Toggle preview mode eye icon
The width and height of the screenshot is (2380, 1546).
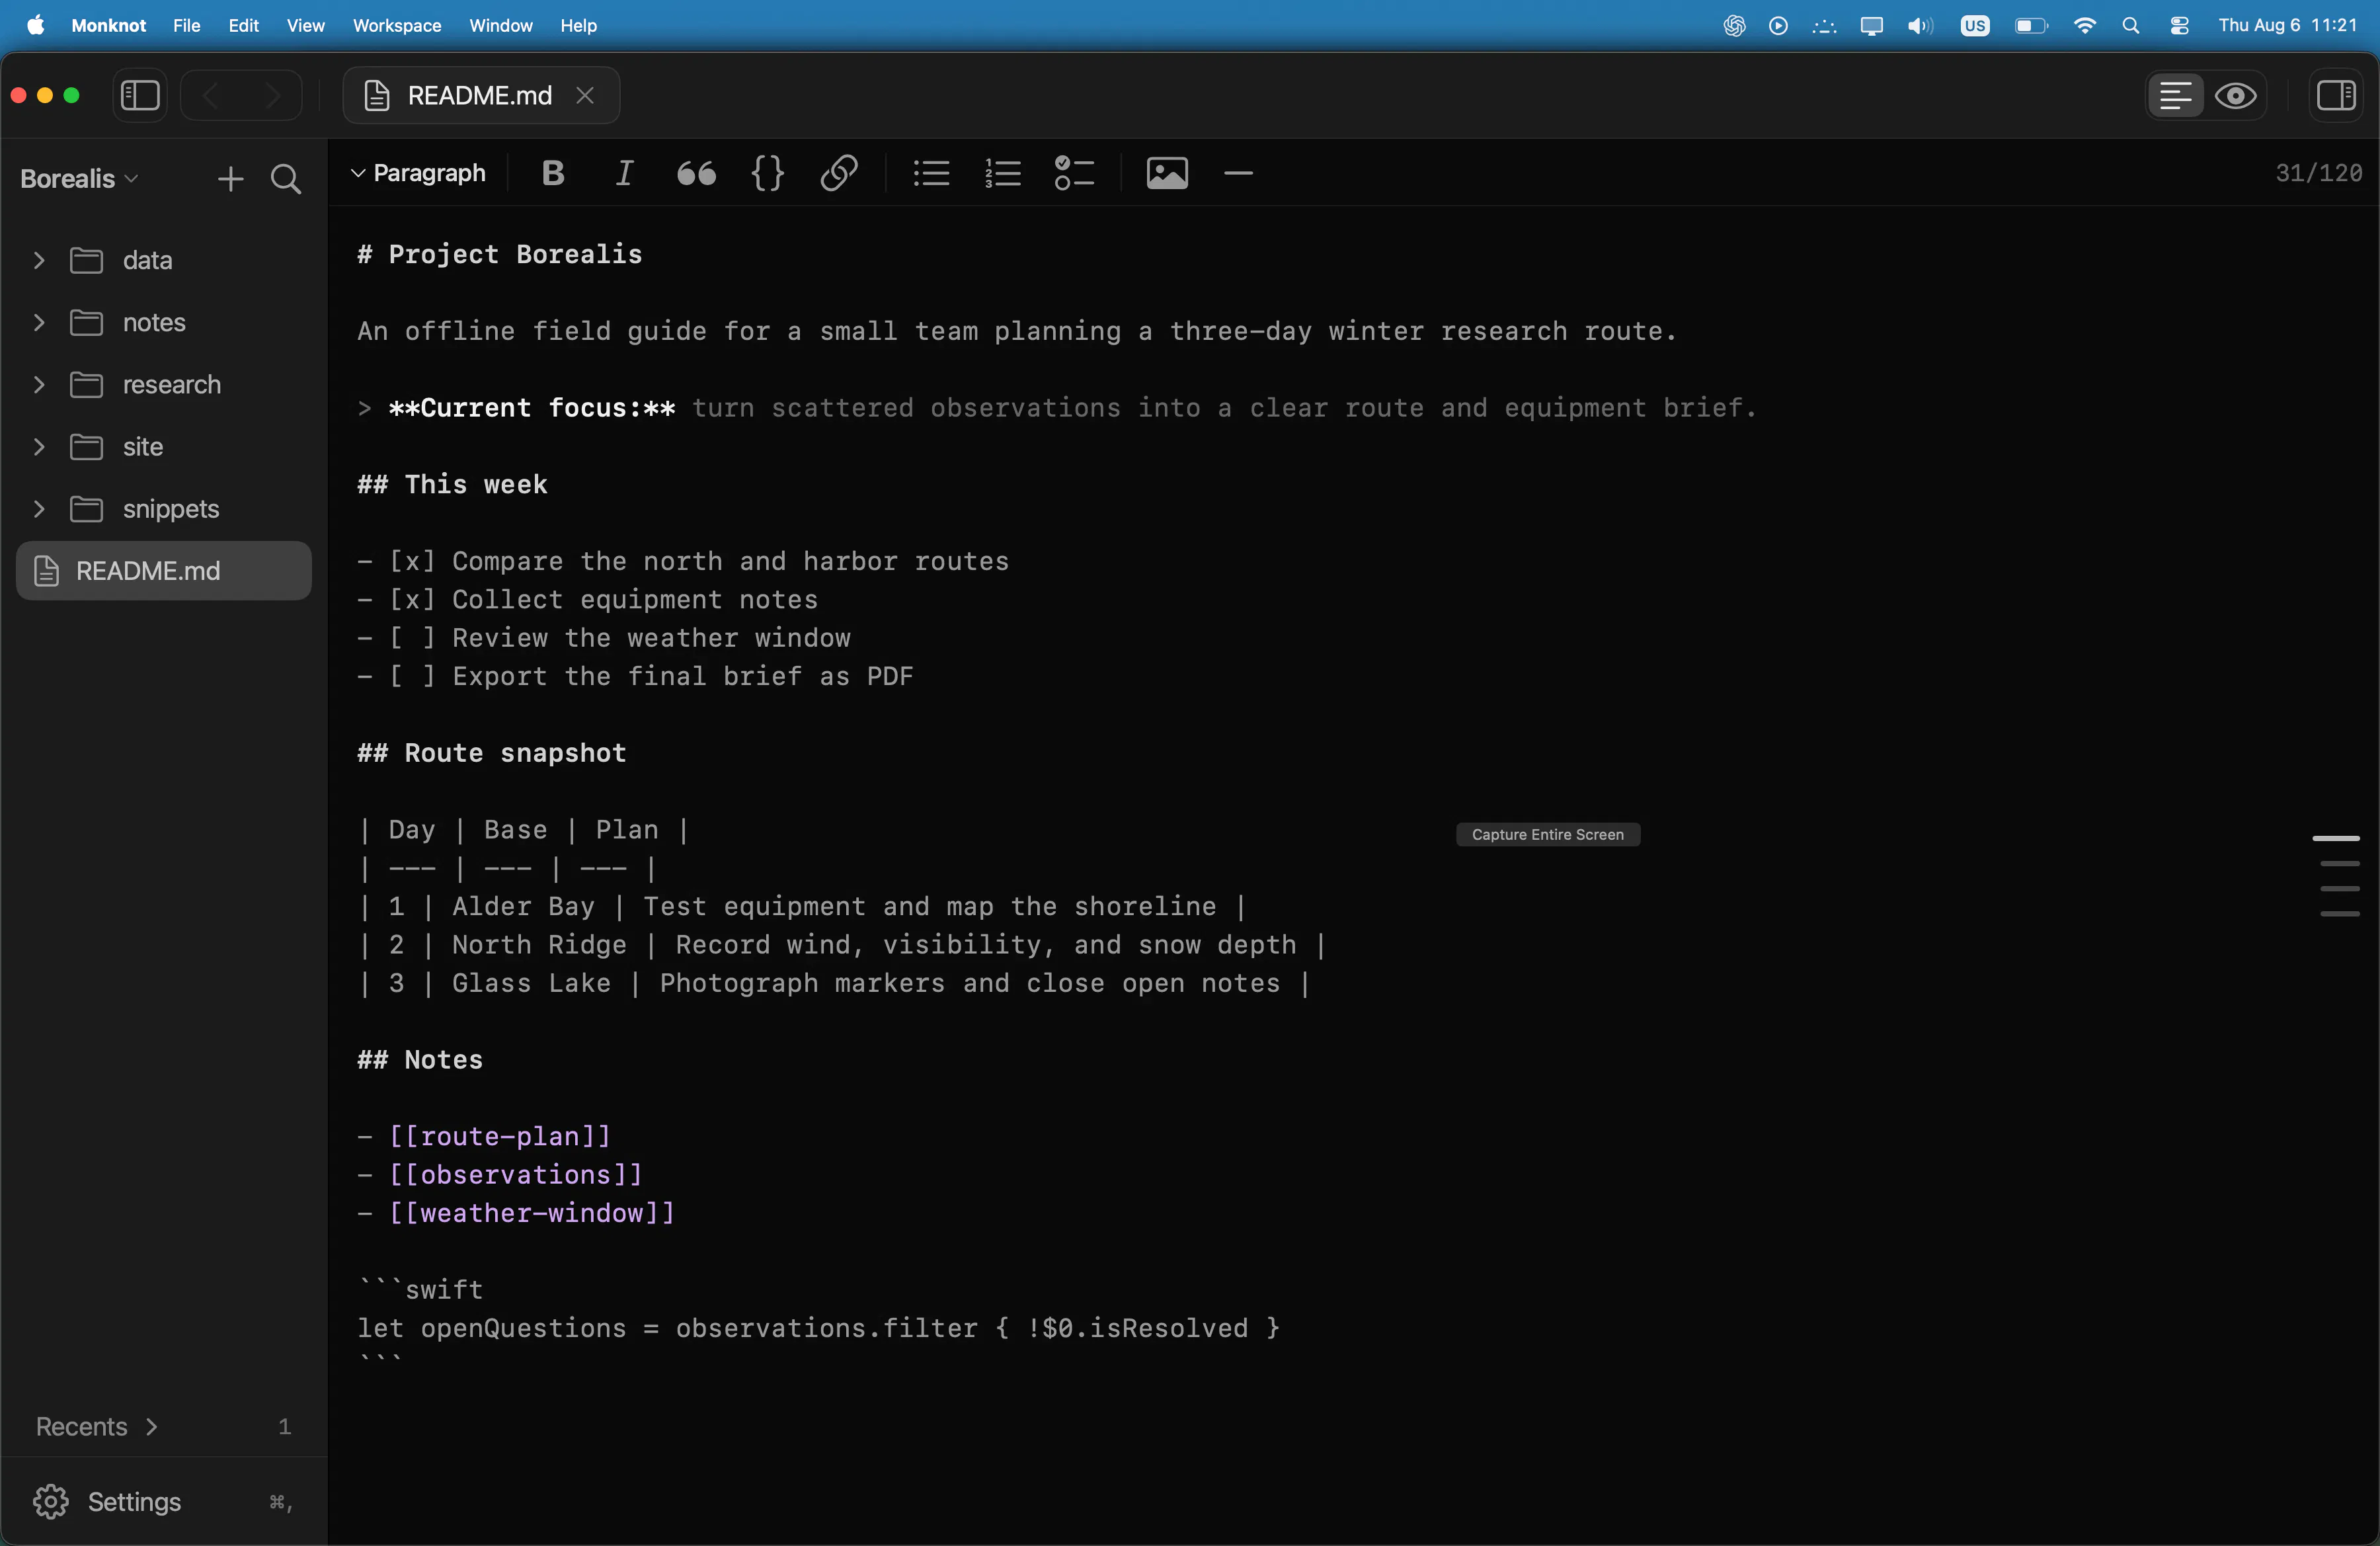2235,96
